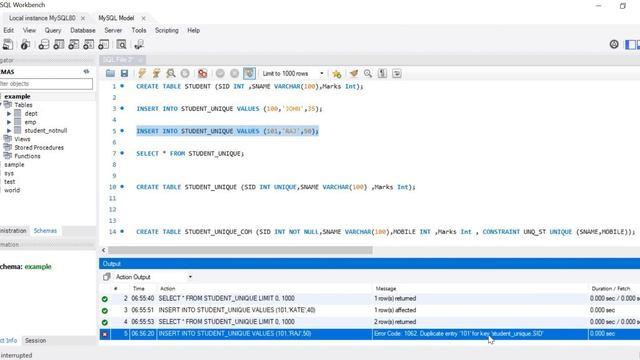The width and height of the screenshot is (640, 360).
Task: Select the Views node under example
Action: click(x=22, y=139)
